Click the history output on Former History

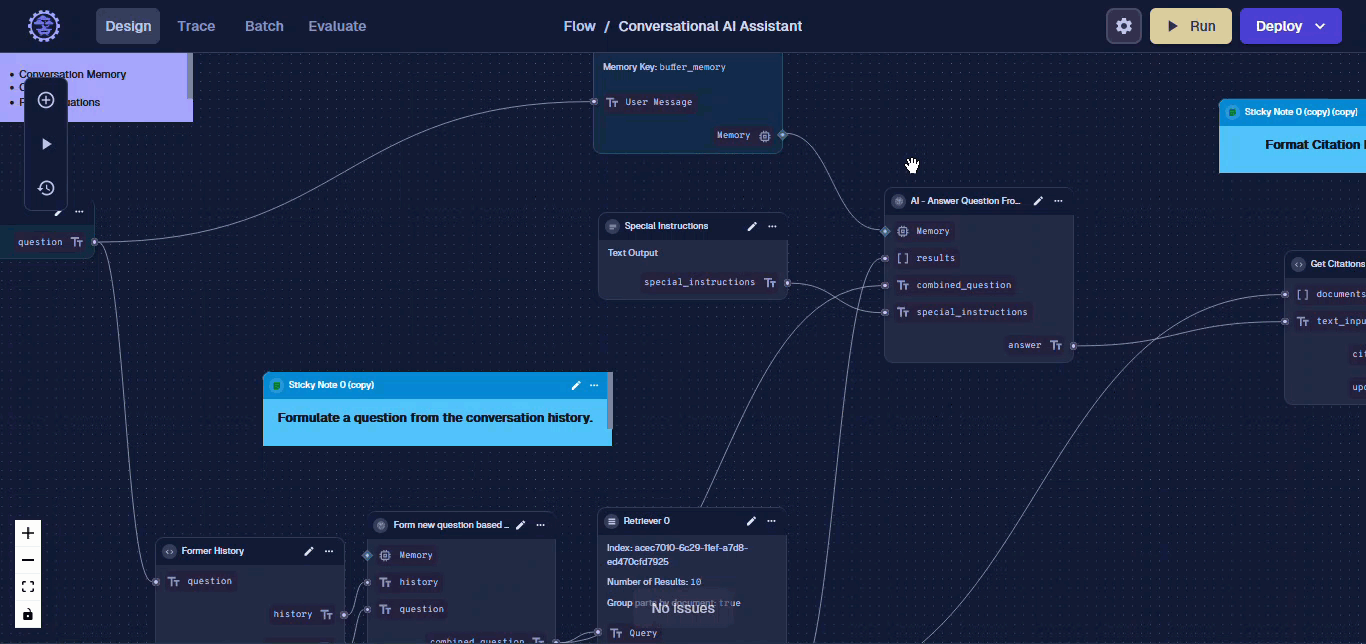tap(344, 615)
